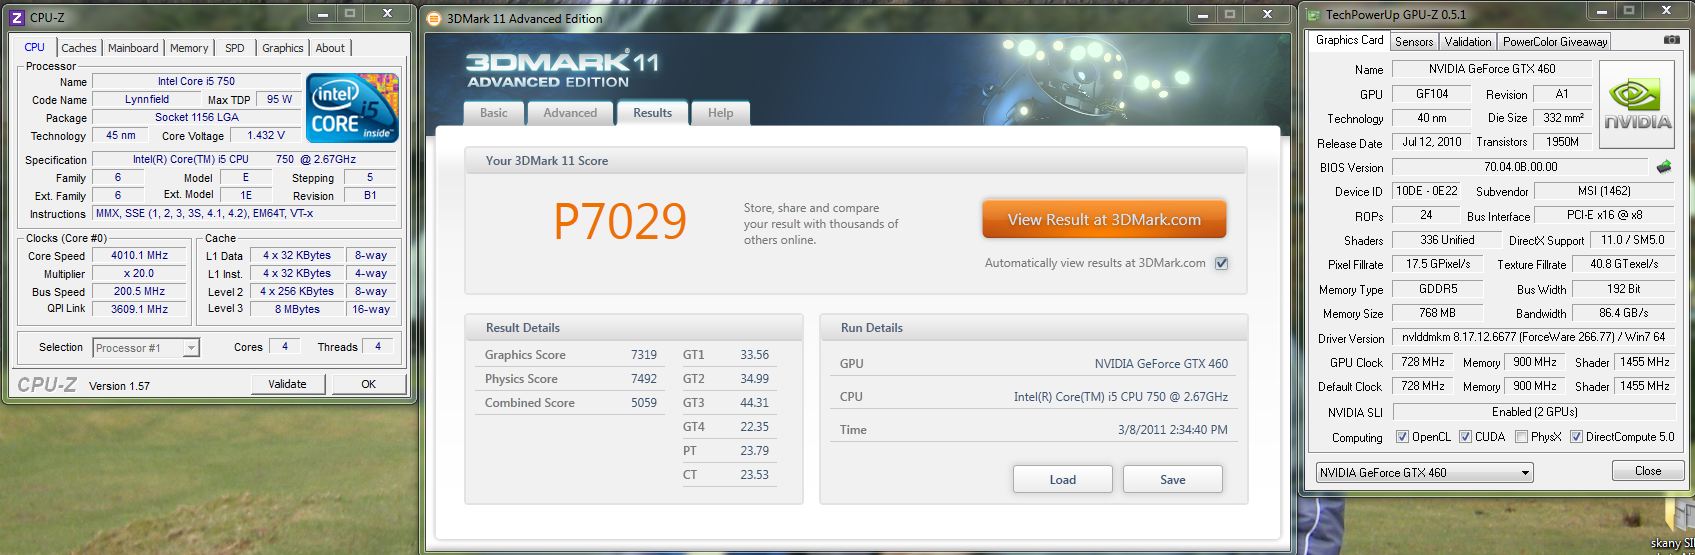This screenshot has width=1695, height=555.
Task: Click the Close button in GPU-Z
Action: point(1648,471)
